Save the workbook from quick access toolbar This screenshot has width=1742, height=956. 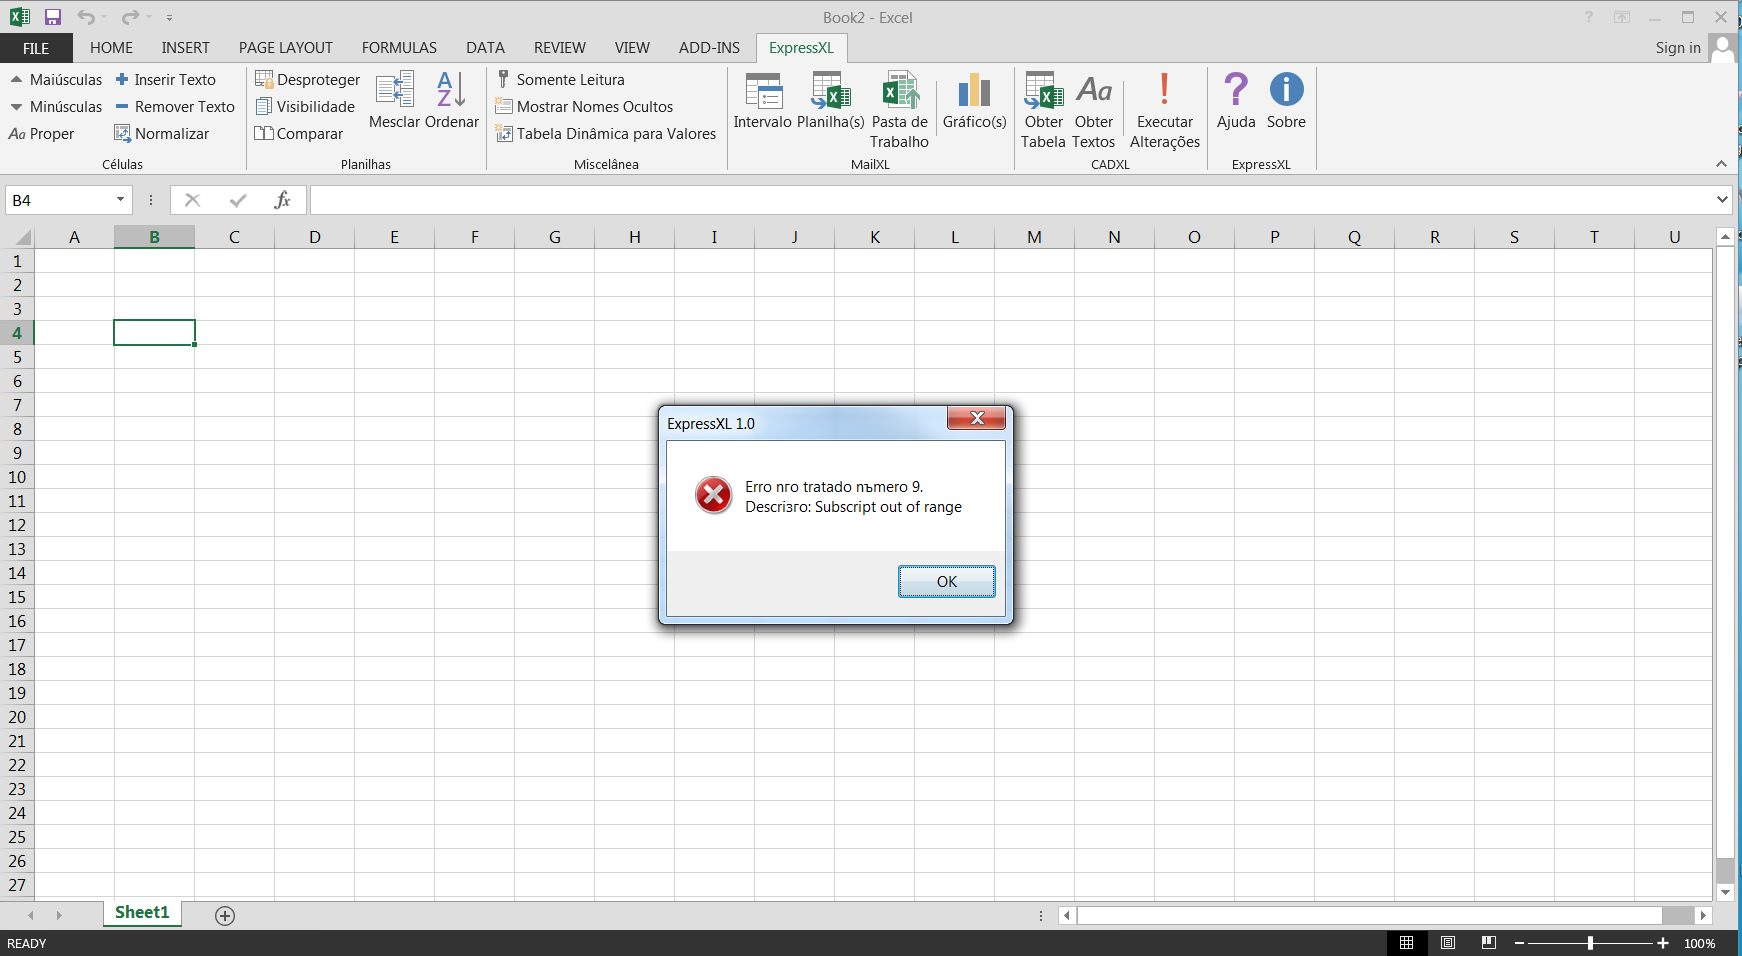click(x=53, y=17)
